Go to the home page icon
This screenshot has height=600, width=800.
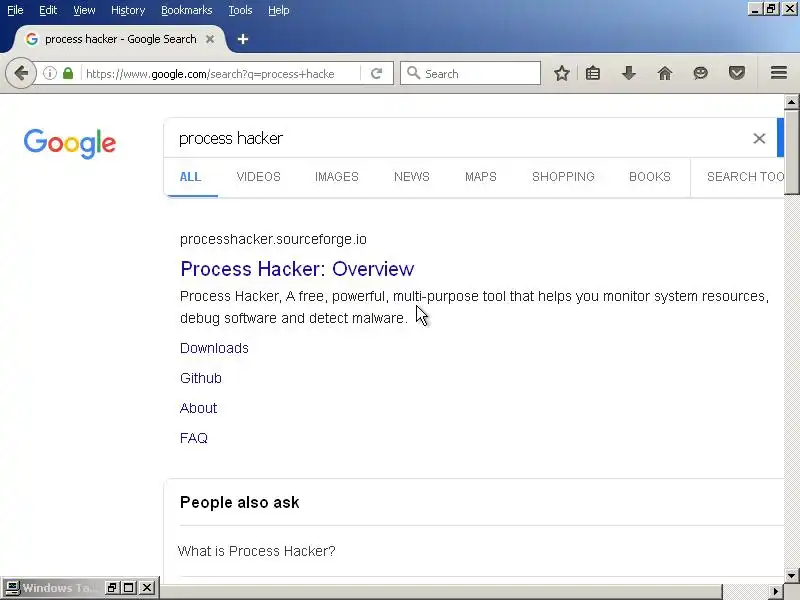coord(665,73)
